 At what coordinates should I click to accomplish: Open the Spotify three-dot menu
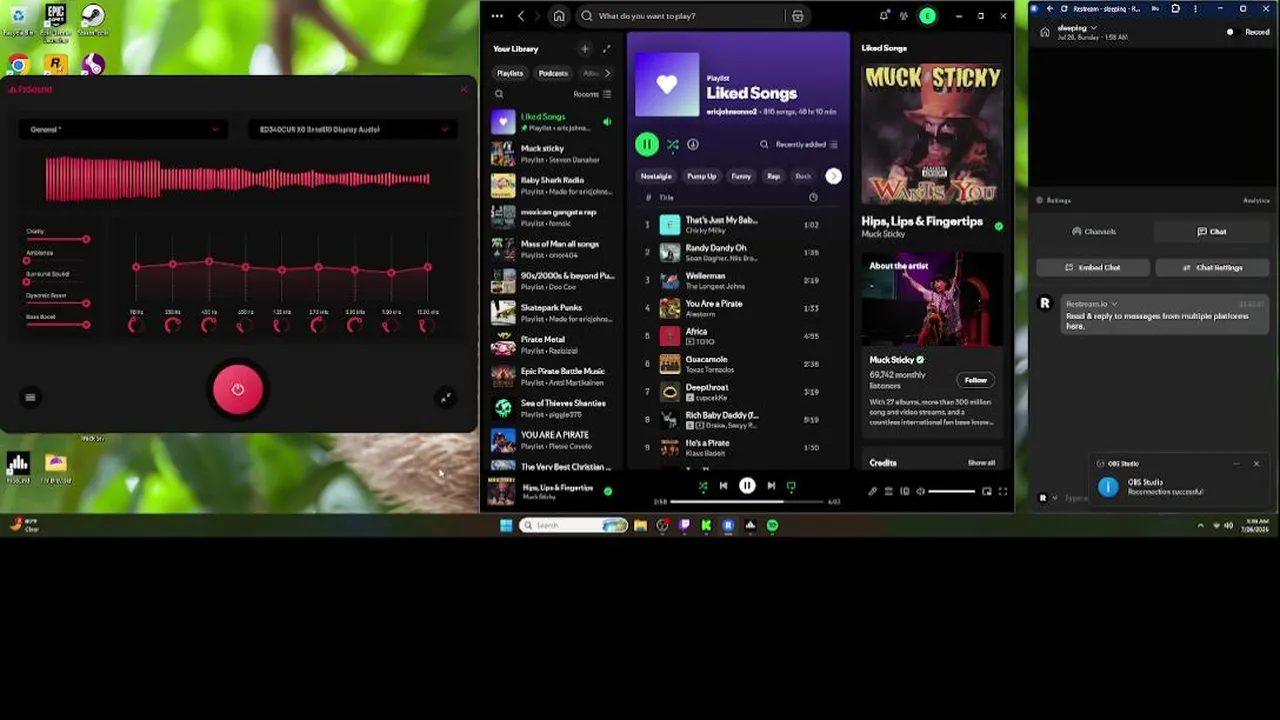click(x=497, y=16)
